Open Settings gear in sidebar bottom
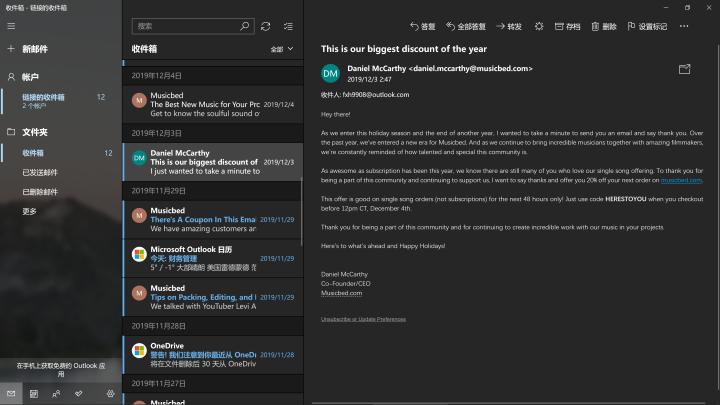720x405 pixels. (x=110, y=394)
